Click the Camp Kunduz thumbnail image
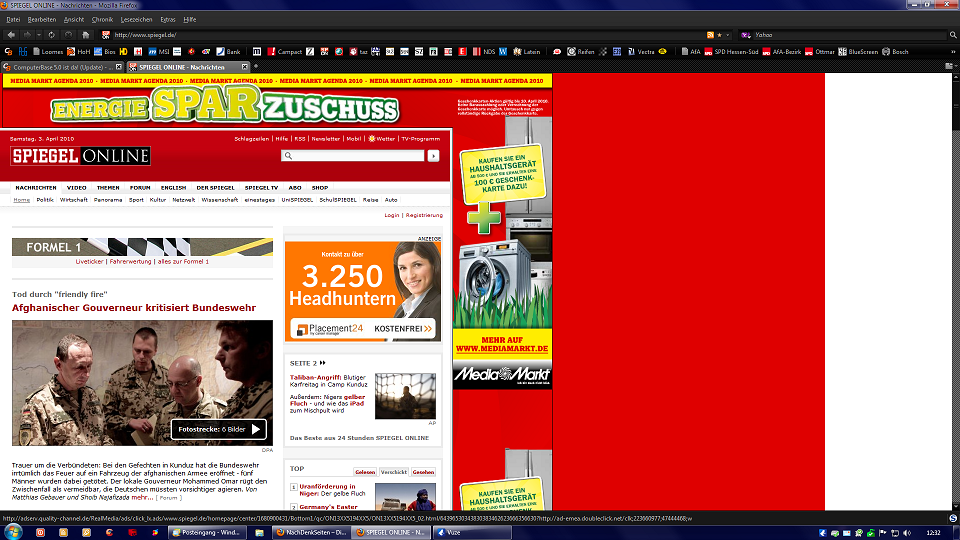Viewport: 960px width, 540px height. pyautogui.click(x=405, y=396)
